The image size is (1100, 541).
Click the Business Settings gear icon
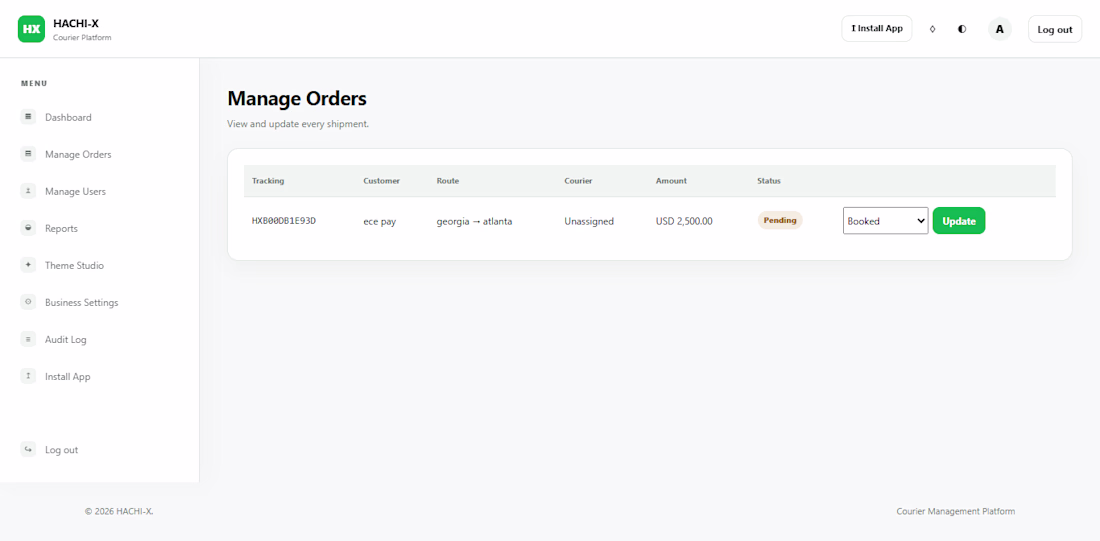28,302
